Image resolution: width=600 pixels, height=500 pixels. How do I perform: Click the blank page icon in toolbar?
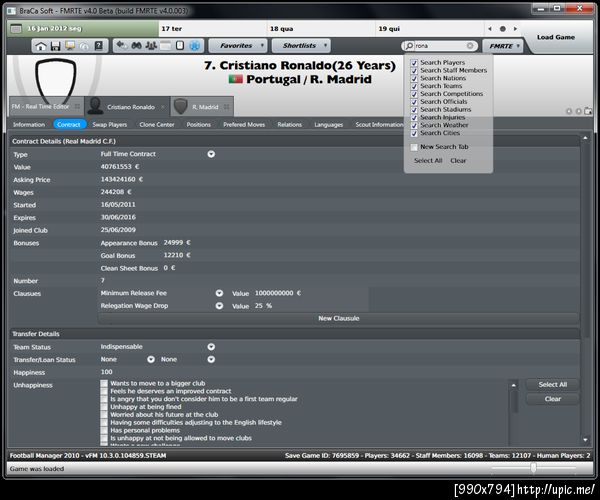(x=180, y=46)
